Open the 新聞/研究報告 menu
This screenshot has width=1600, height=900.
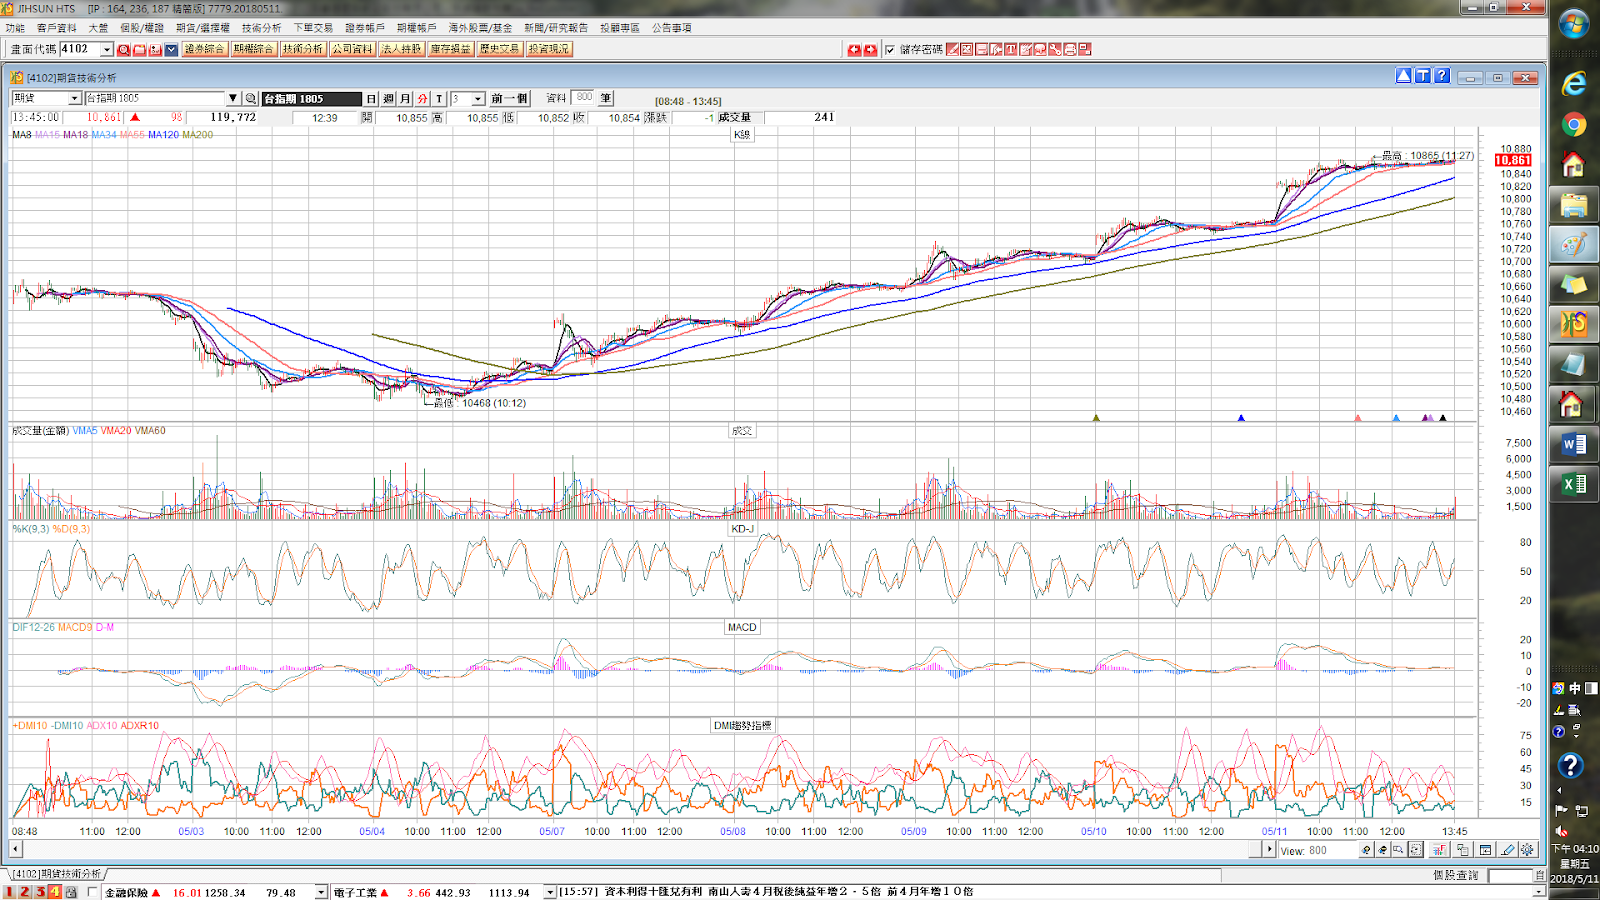[556, 28]
